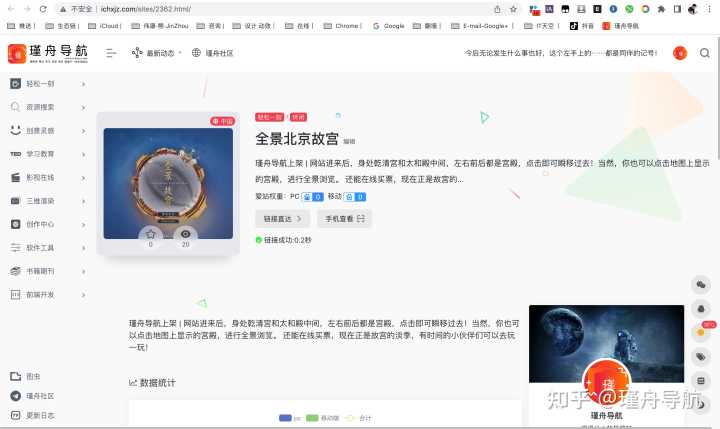
Task: Click the red 中国 badge on card
Action: pyautogui.click(x=223, y=121)
